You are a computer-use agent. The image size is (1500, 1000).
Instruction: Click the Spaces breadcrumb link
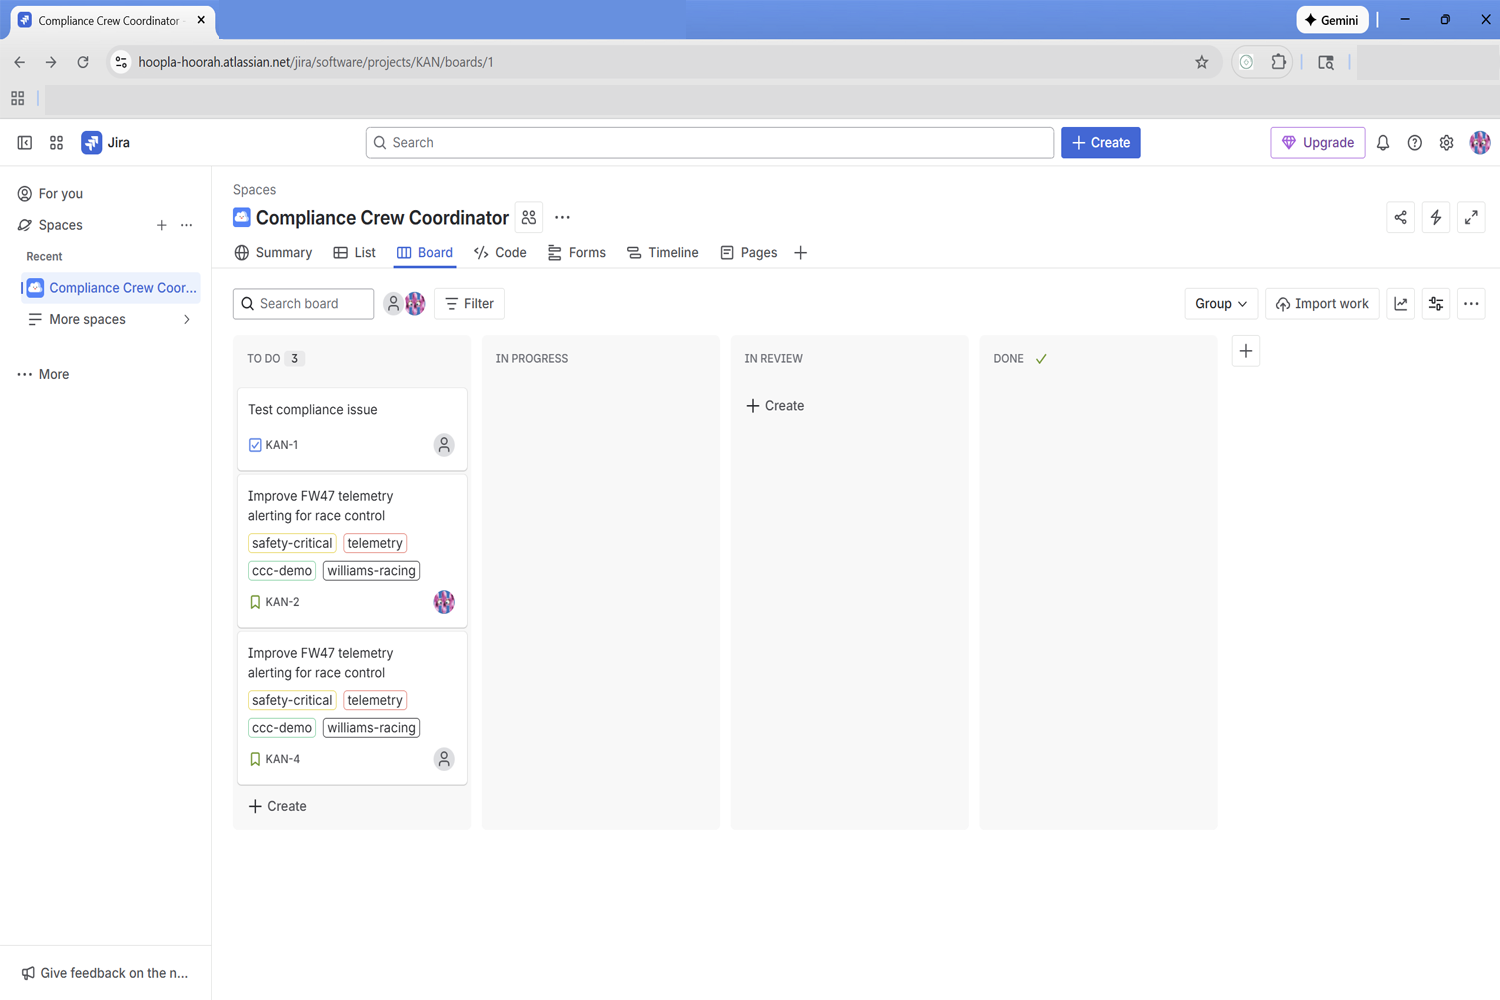(254, 190)
